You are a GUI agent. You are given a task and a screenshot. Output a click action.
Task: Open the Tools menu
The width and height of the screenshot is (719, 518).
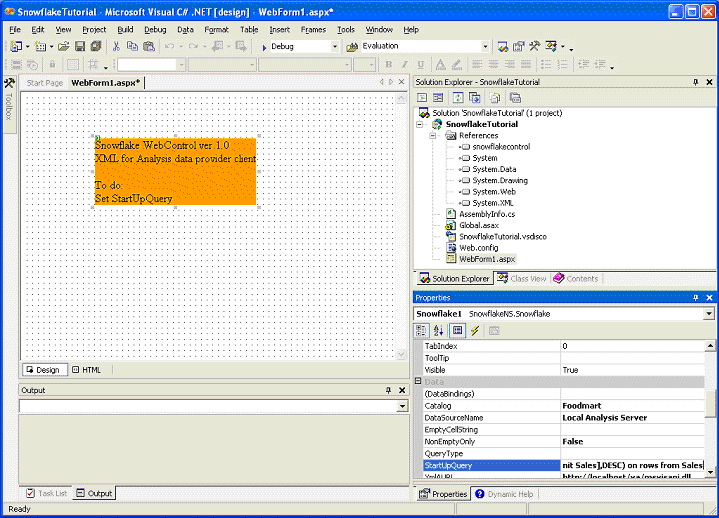click(x=346, y=30)
